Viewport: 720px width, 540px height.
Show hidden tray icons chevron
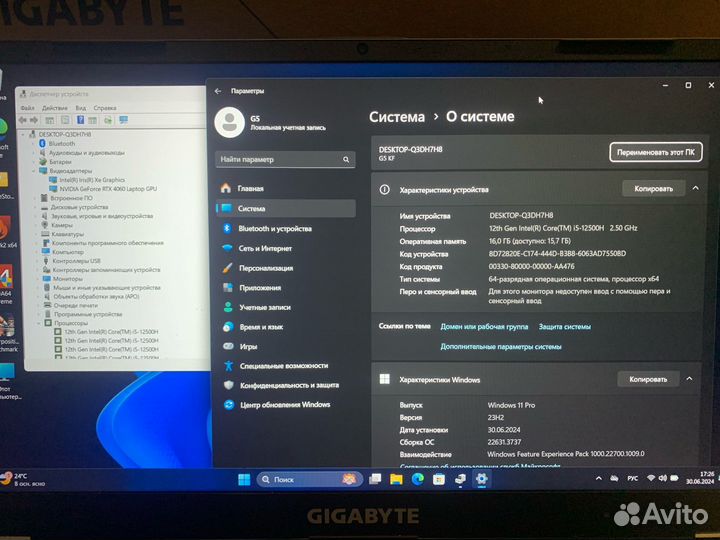point(598,478)
